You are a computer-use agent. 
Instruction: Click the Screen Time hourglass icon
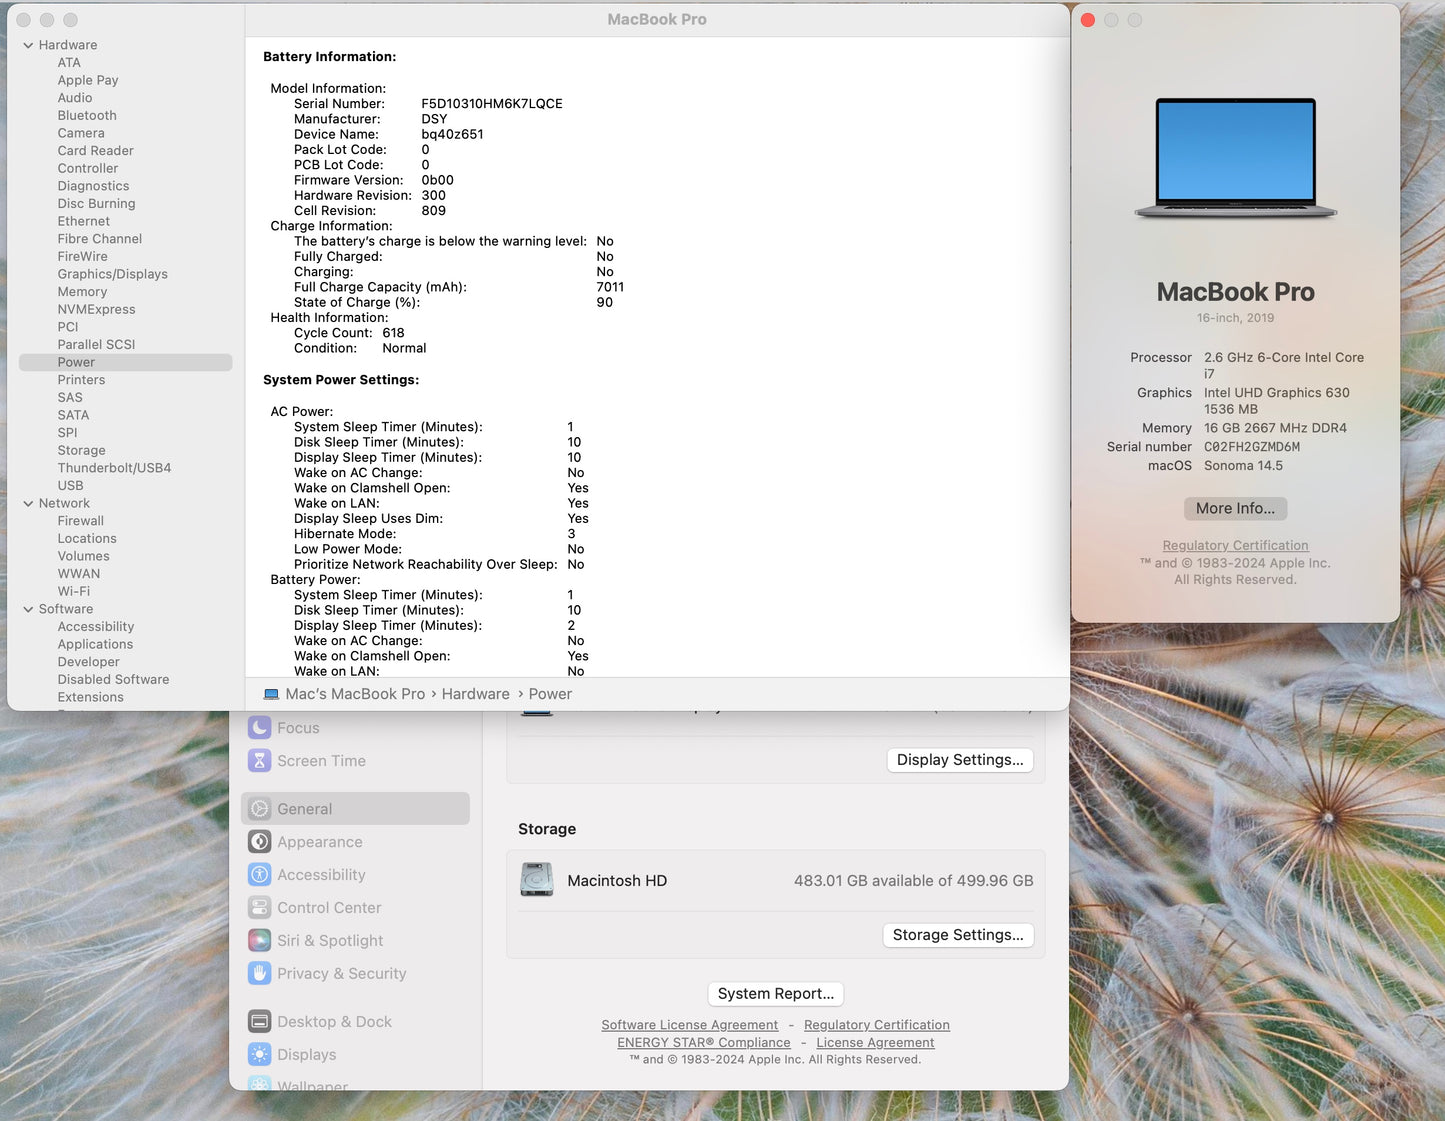tap(260, 760)
